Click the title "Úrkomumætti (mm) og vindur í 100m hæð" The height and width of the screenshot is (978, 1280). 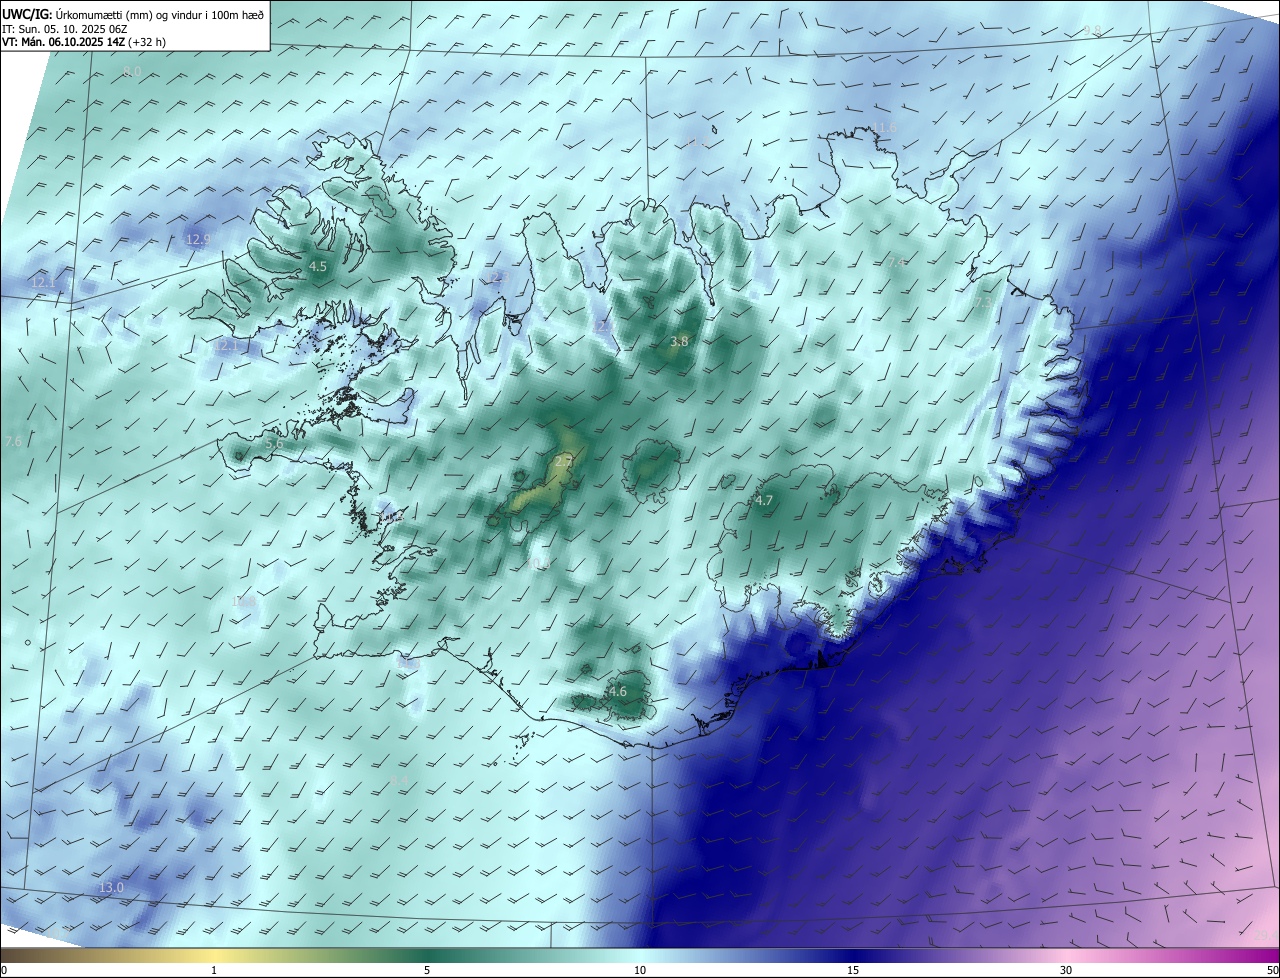(x=160, y=14)
